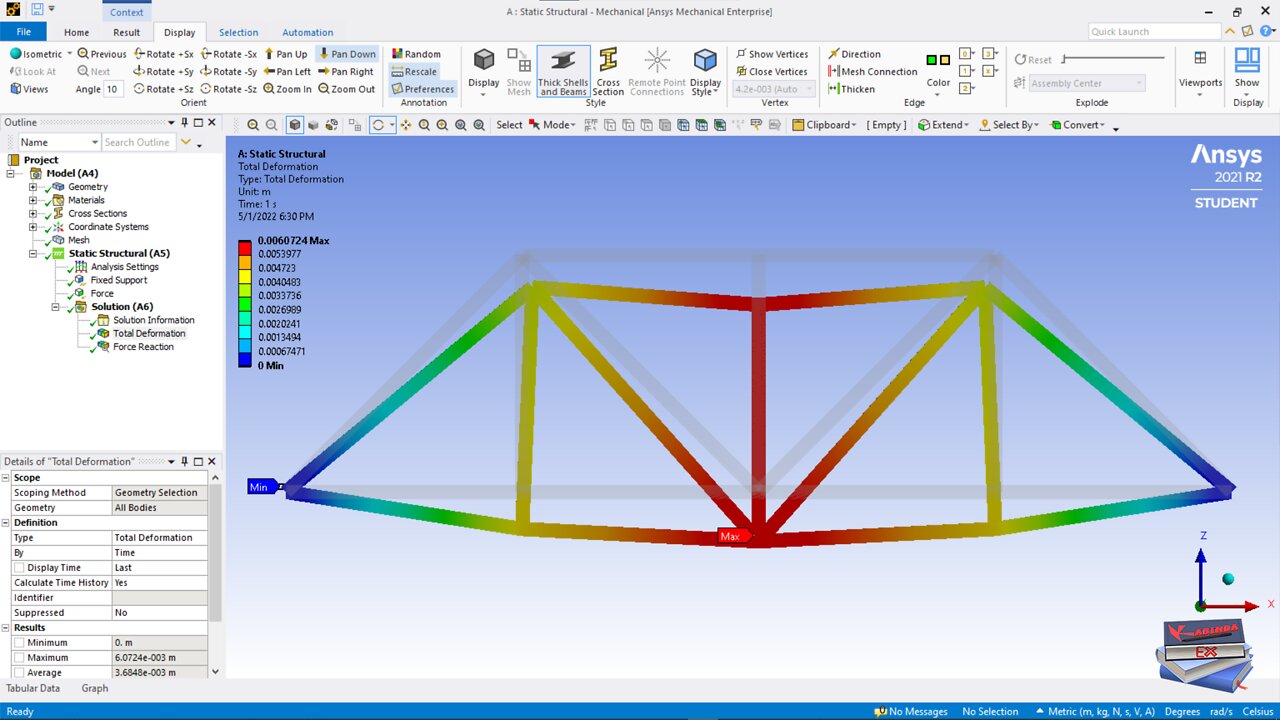Pin the Outline panel
This screenshot has height=720, width=1280.
[x=185, y=122]
